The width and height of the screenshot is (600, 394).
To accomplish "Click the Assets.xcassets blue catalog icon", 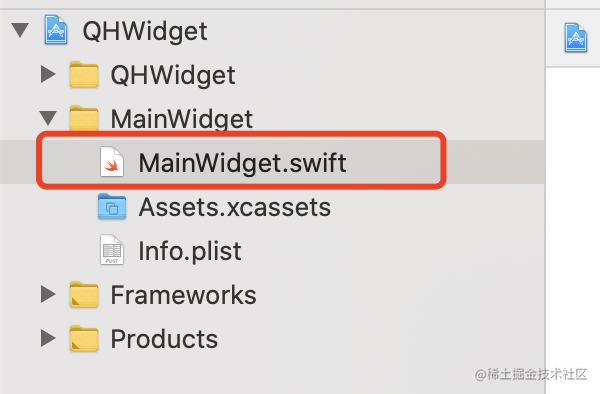I will point(112,206).
